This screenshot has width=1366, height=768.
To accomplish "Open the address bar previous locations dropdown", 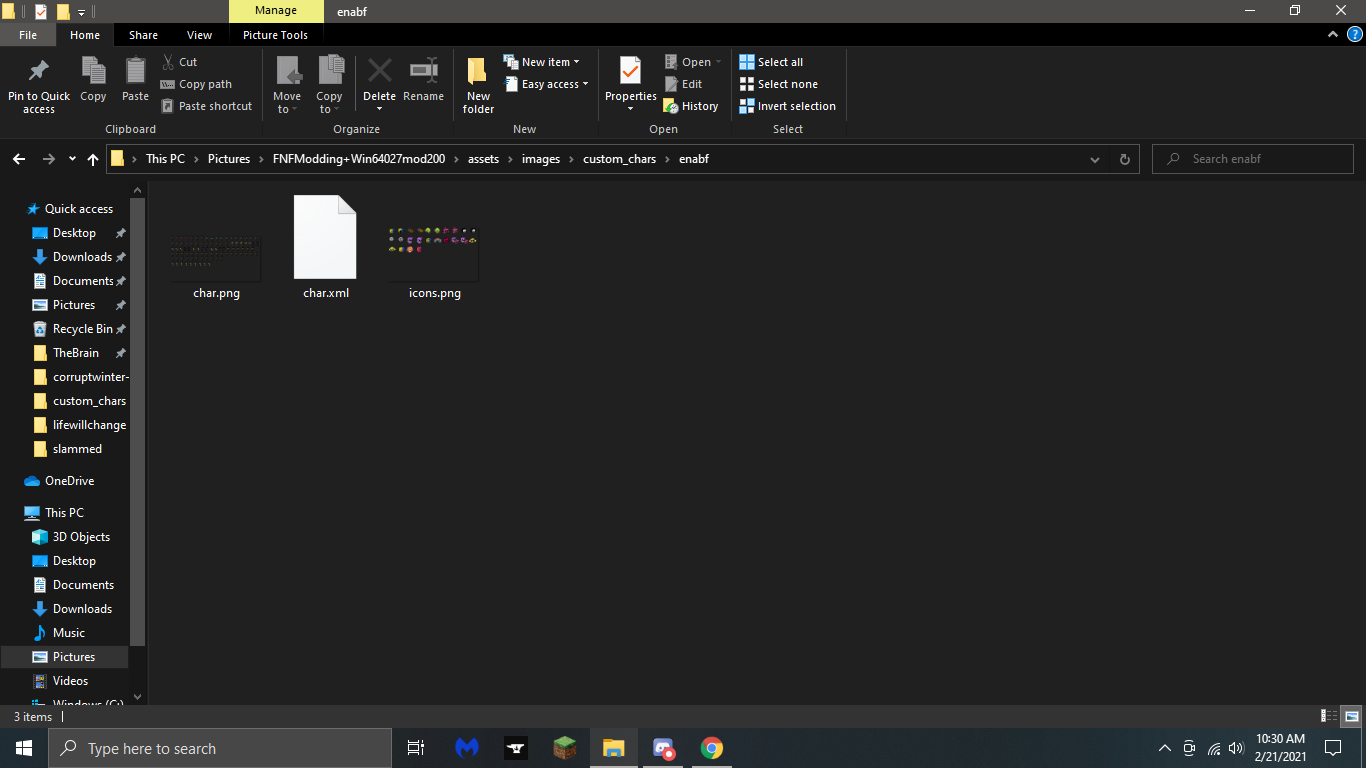I will click(x=1094, y=158).
